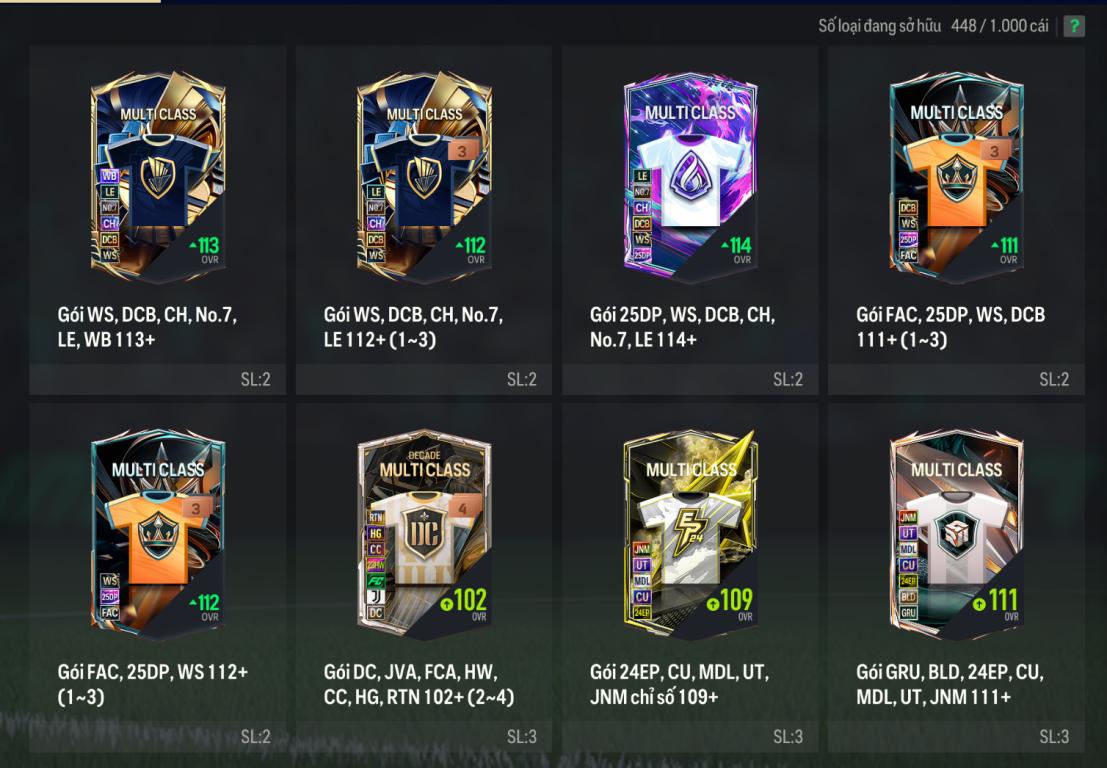
Task: Click 'Gói 25DP, WS, DCB, CH, No.7, LE 114+' label
Action: [683, 327]
